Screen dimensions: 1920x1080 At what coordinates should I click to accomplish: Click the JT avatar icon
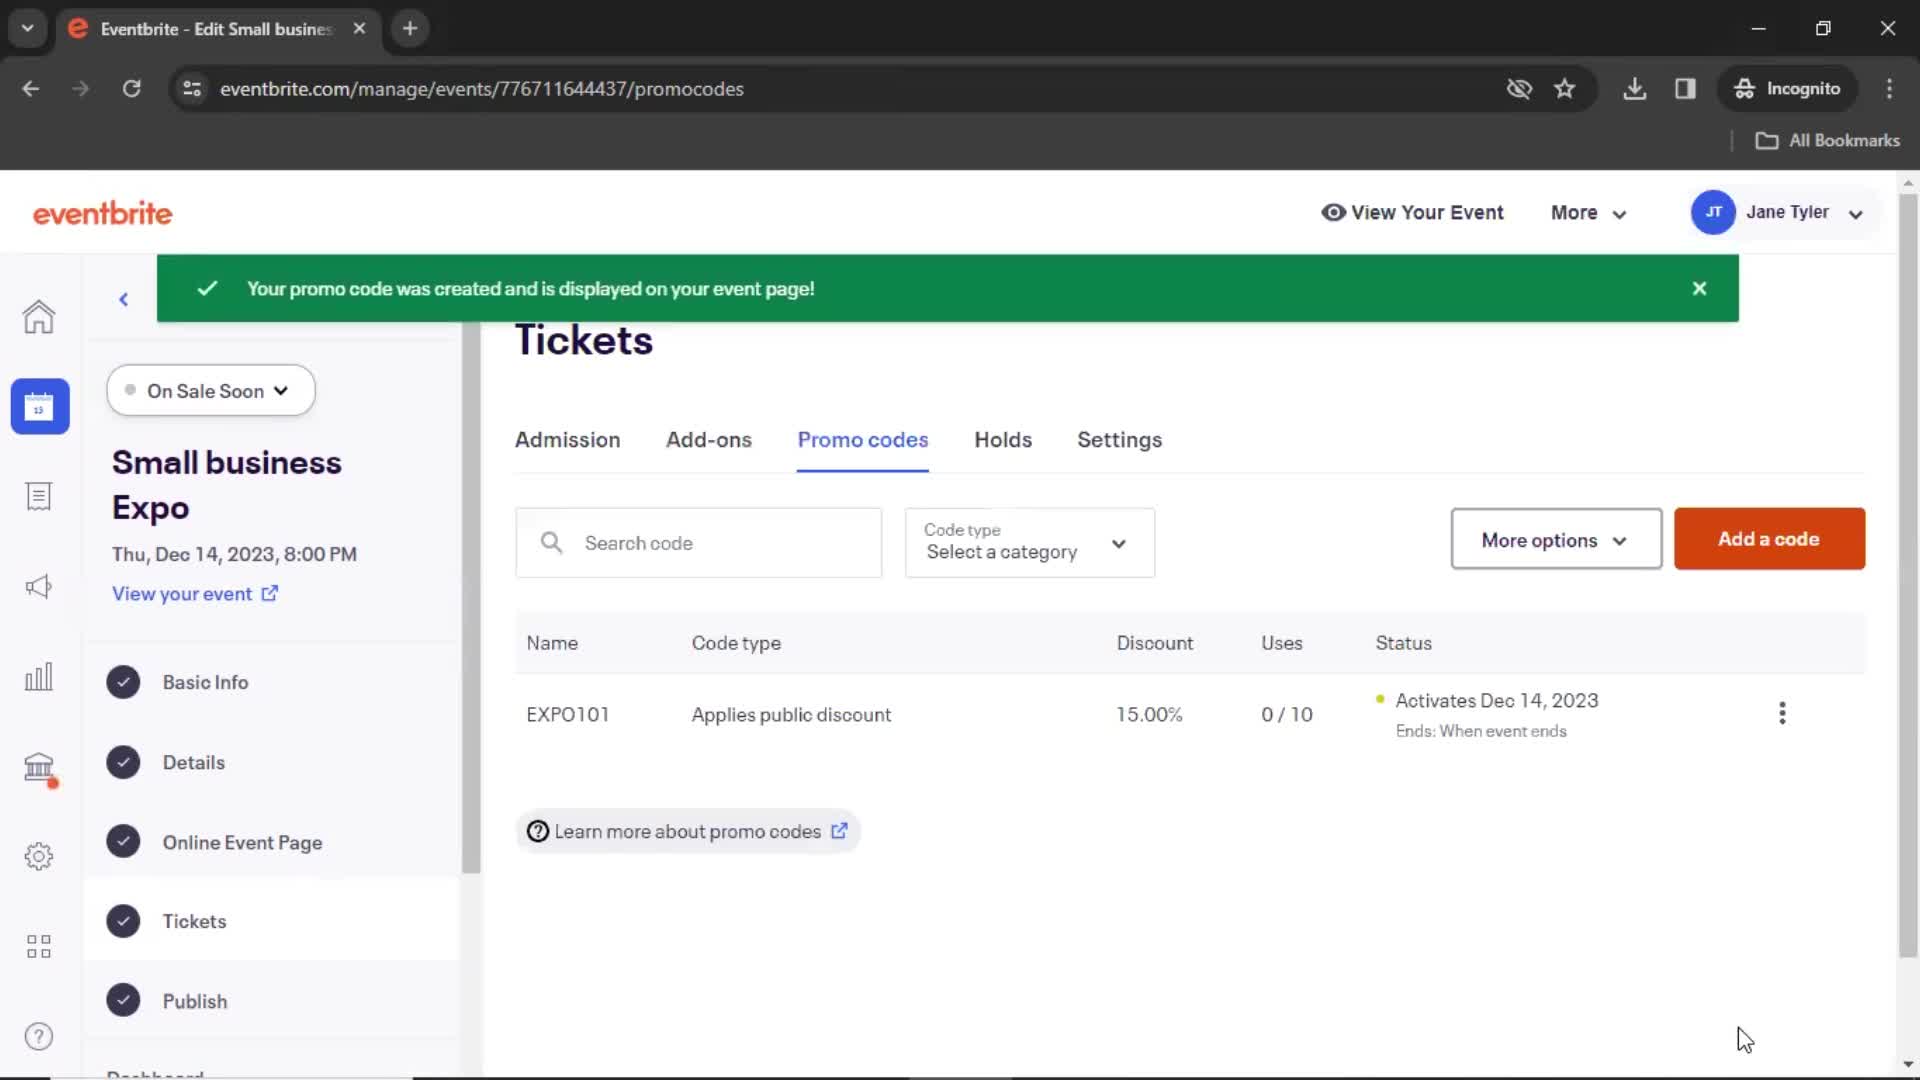(1713, 212)
